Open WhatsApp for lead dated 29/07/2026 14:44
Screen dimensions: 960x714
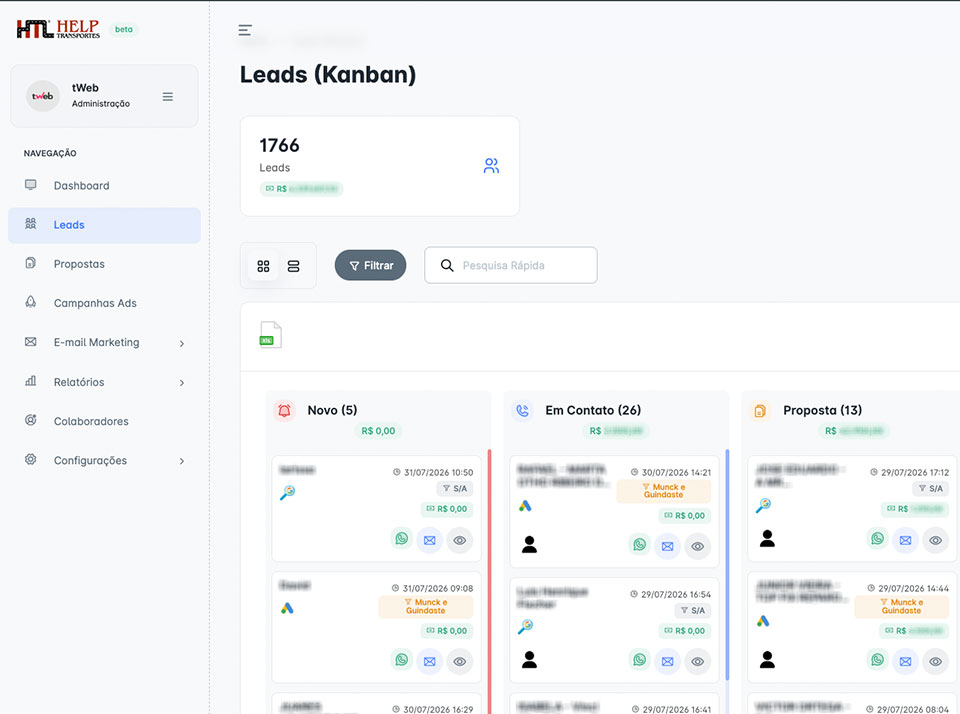877,660
